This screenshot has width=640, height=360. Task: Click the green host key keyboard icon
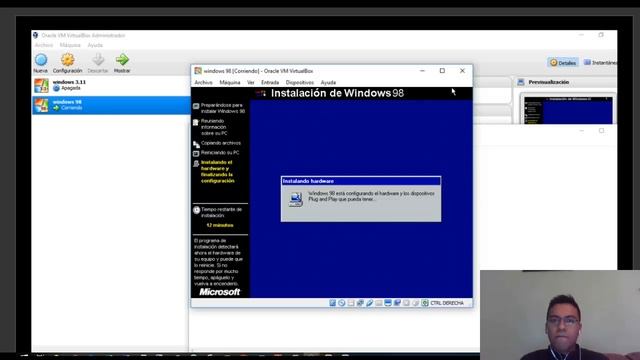(425, 303)
